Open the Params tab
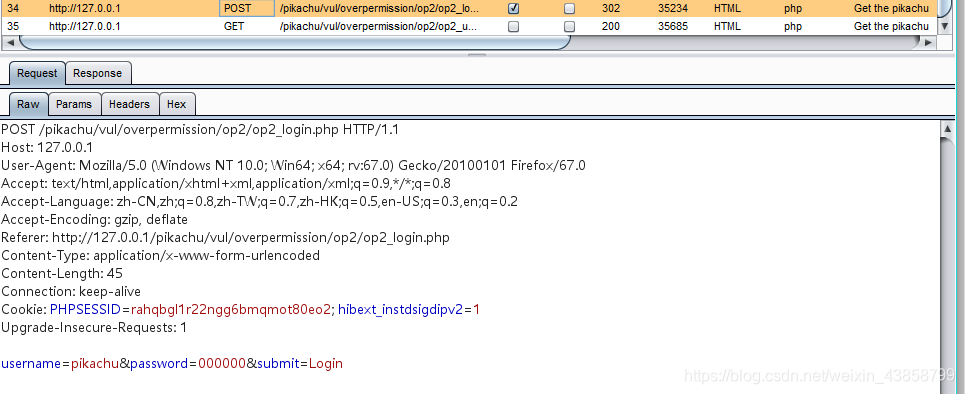Screen dimensions: 965x394 click(74, 104)
